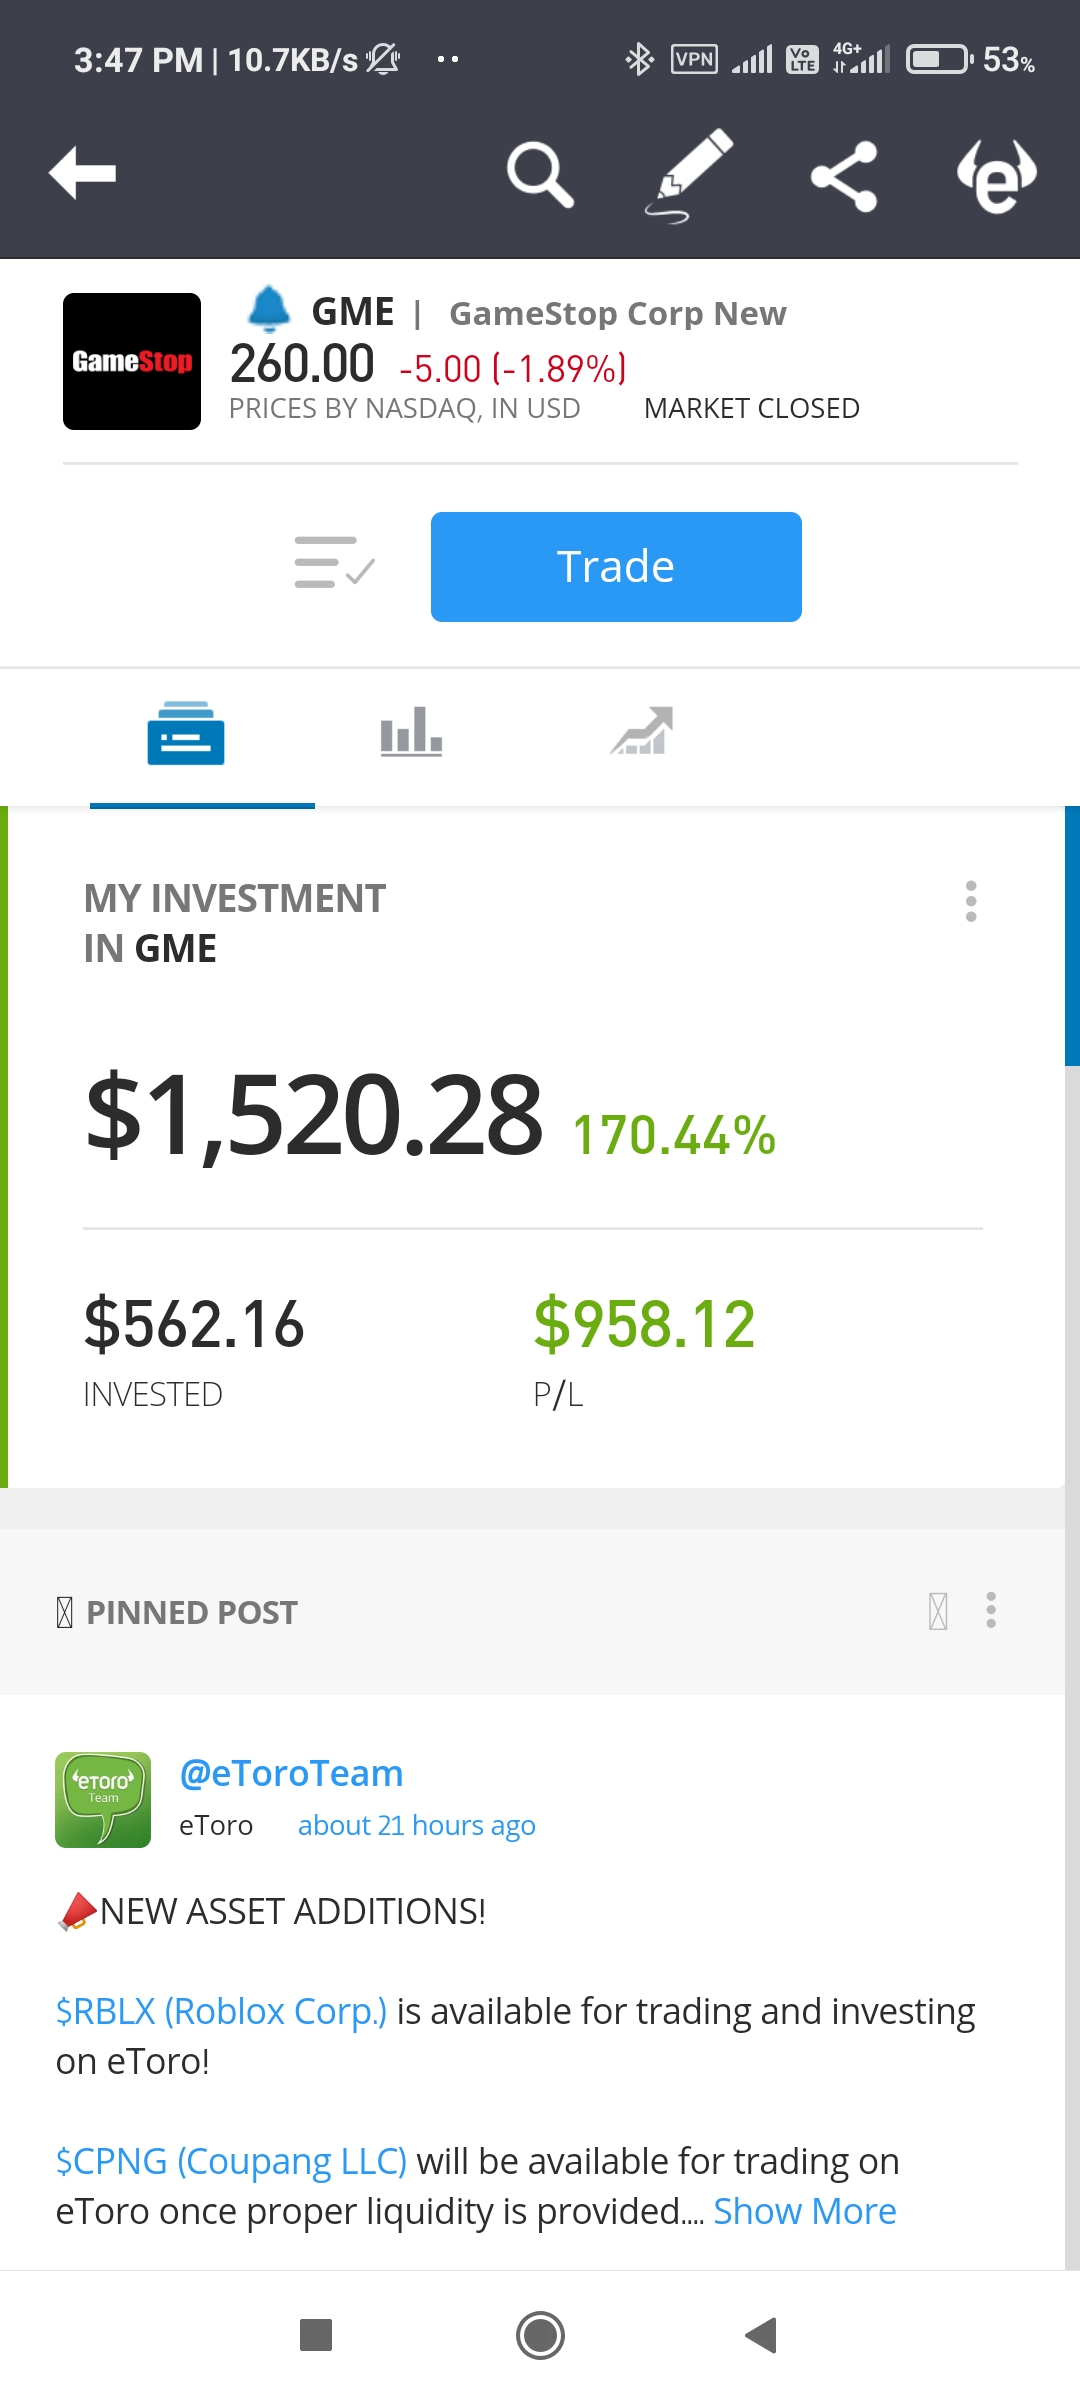The width and height of the screenshot is (1080, 2400).
Task: Toggle the GME price alert bell
Action: [x=269, y=309]
